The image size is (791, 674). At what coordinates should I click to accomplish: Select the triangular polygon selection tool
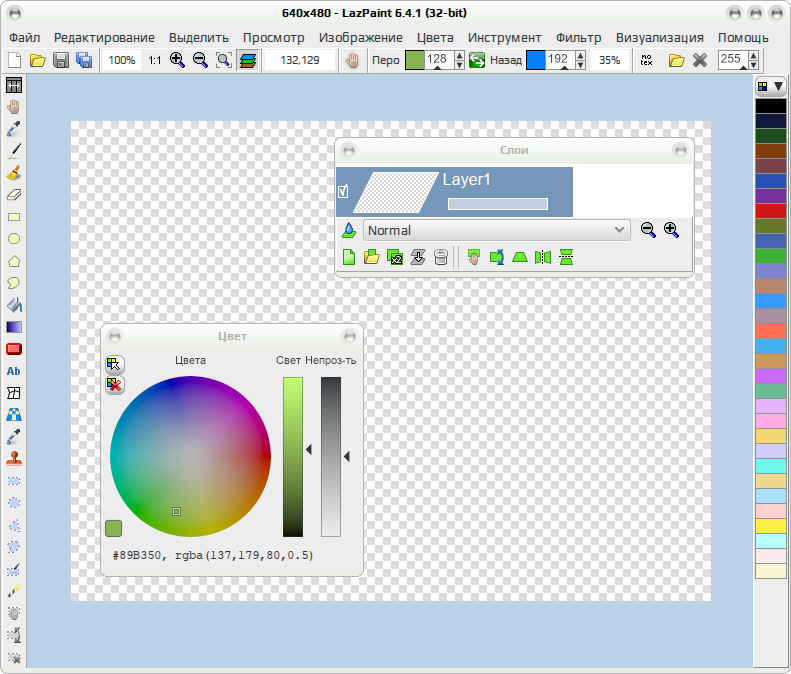click(x=14, y=525)
